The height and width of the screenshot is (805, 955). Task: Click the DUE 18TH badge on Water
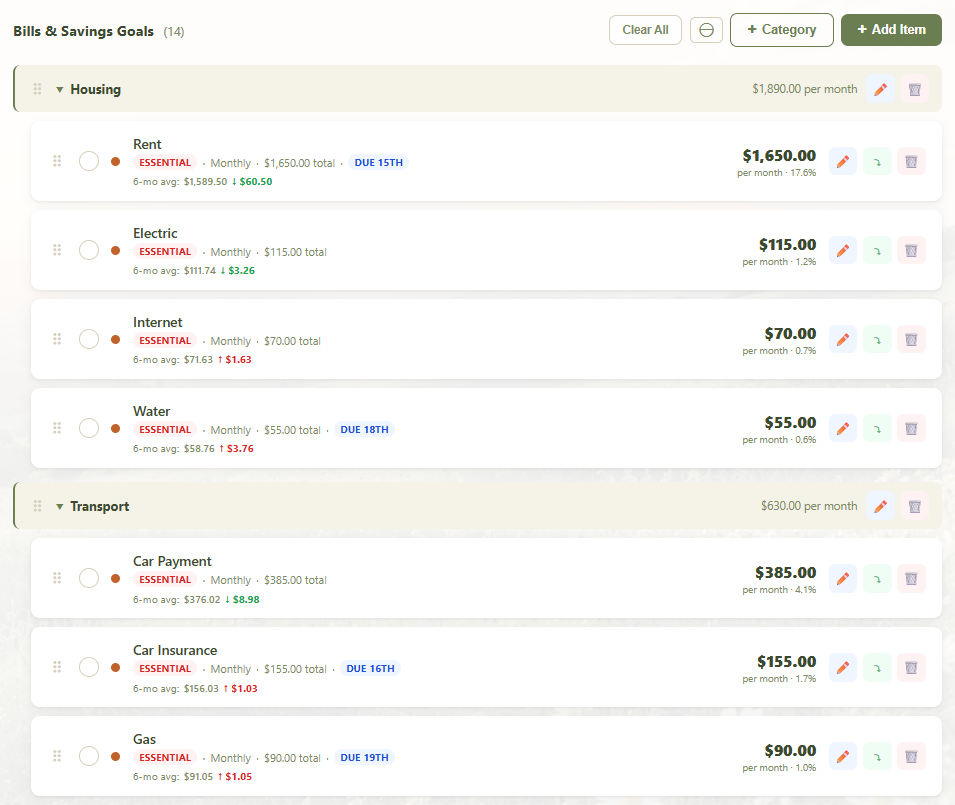(x=364, y=429)
